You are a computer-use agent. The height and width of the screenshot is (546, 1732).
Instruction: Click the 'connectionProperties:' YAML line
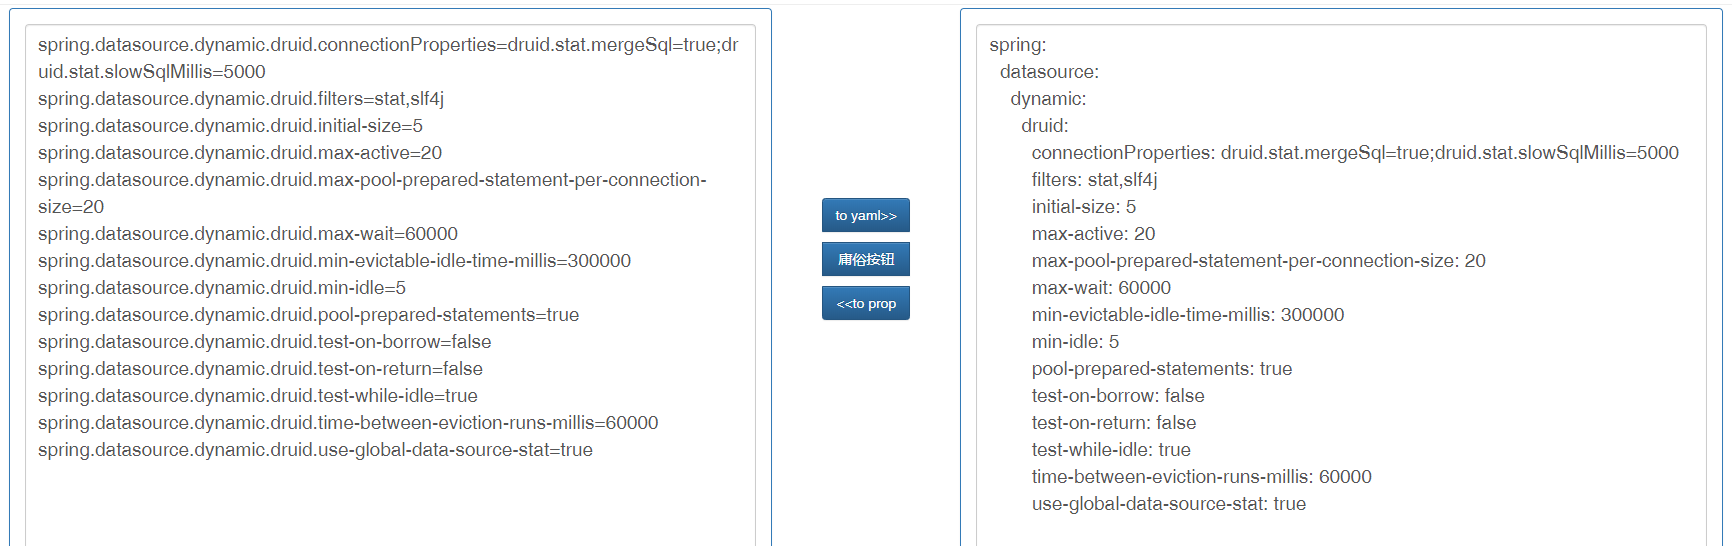1355,153
